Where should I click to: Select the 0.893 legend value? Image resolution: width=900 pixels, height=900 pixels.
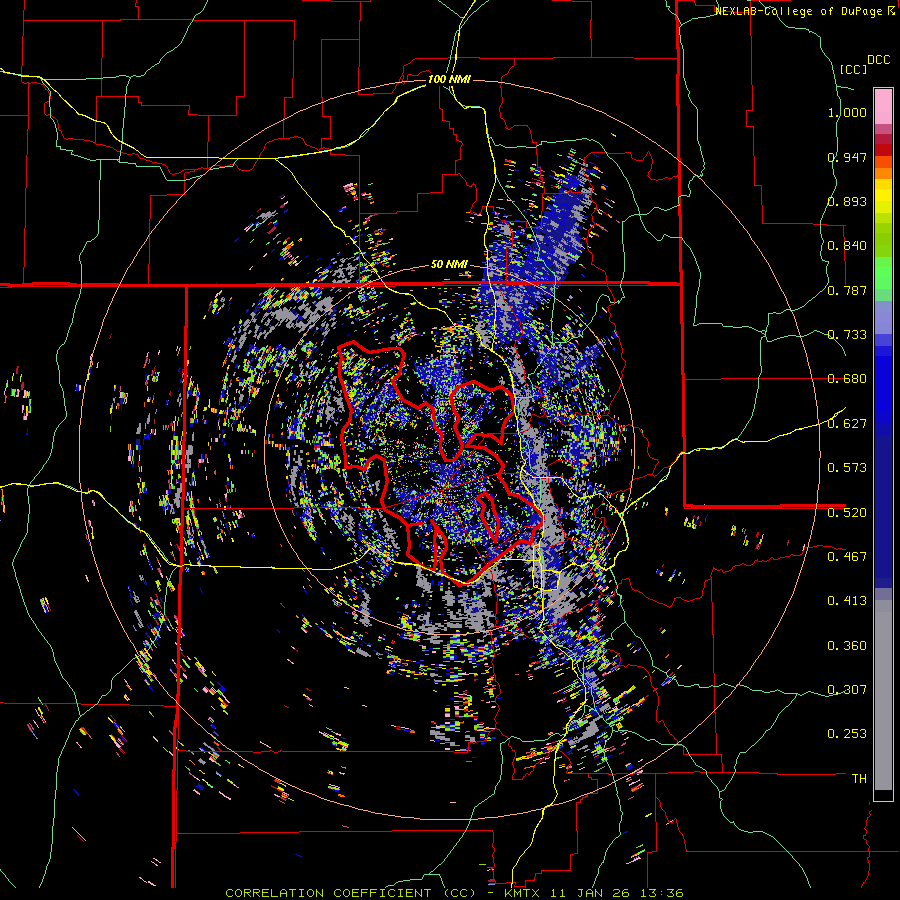pos(847,201)
